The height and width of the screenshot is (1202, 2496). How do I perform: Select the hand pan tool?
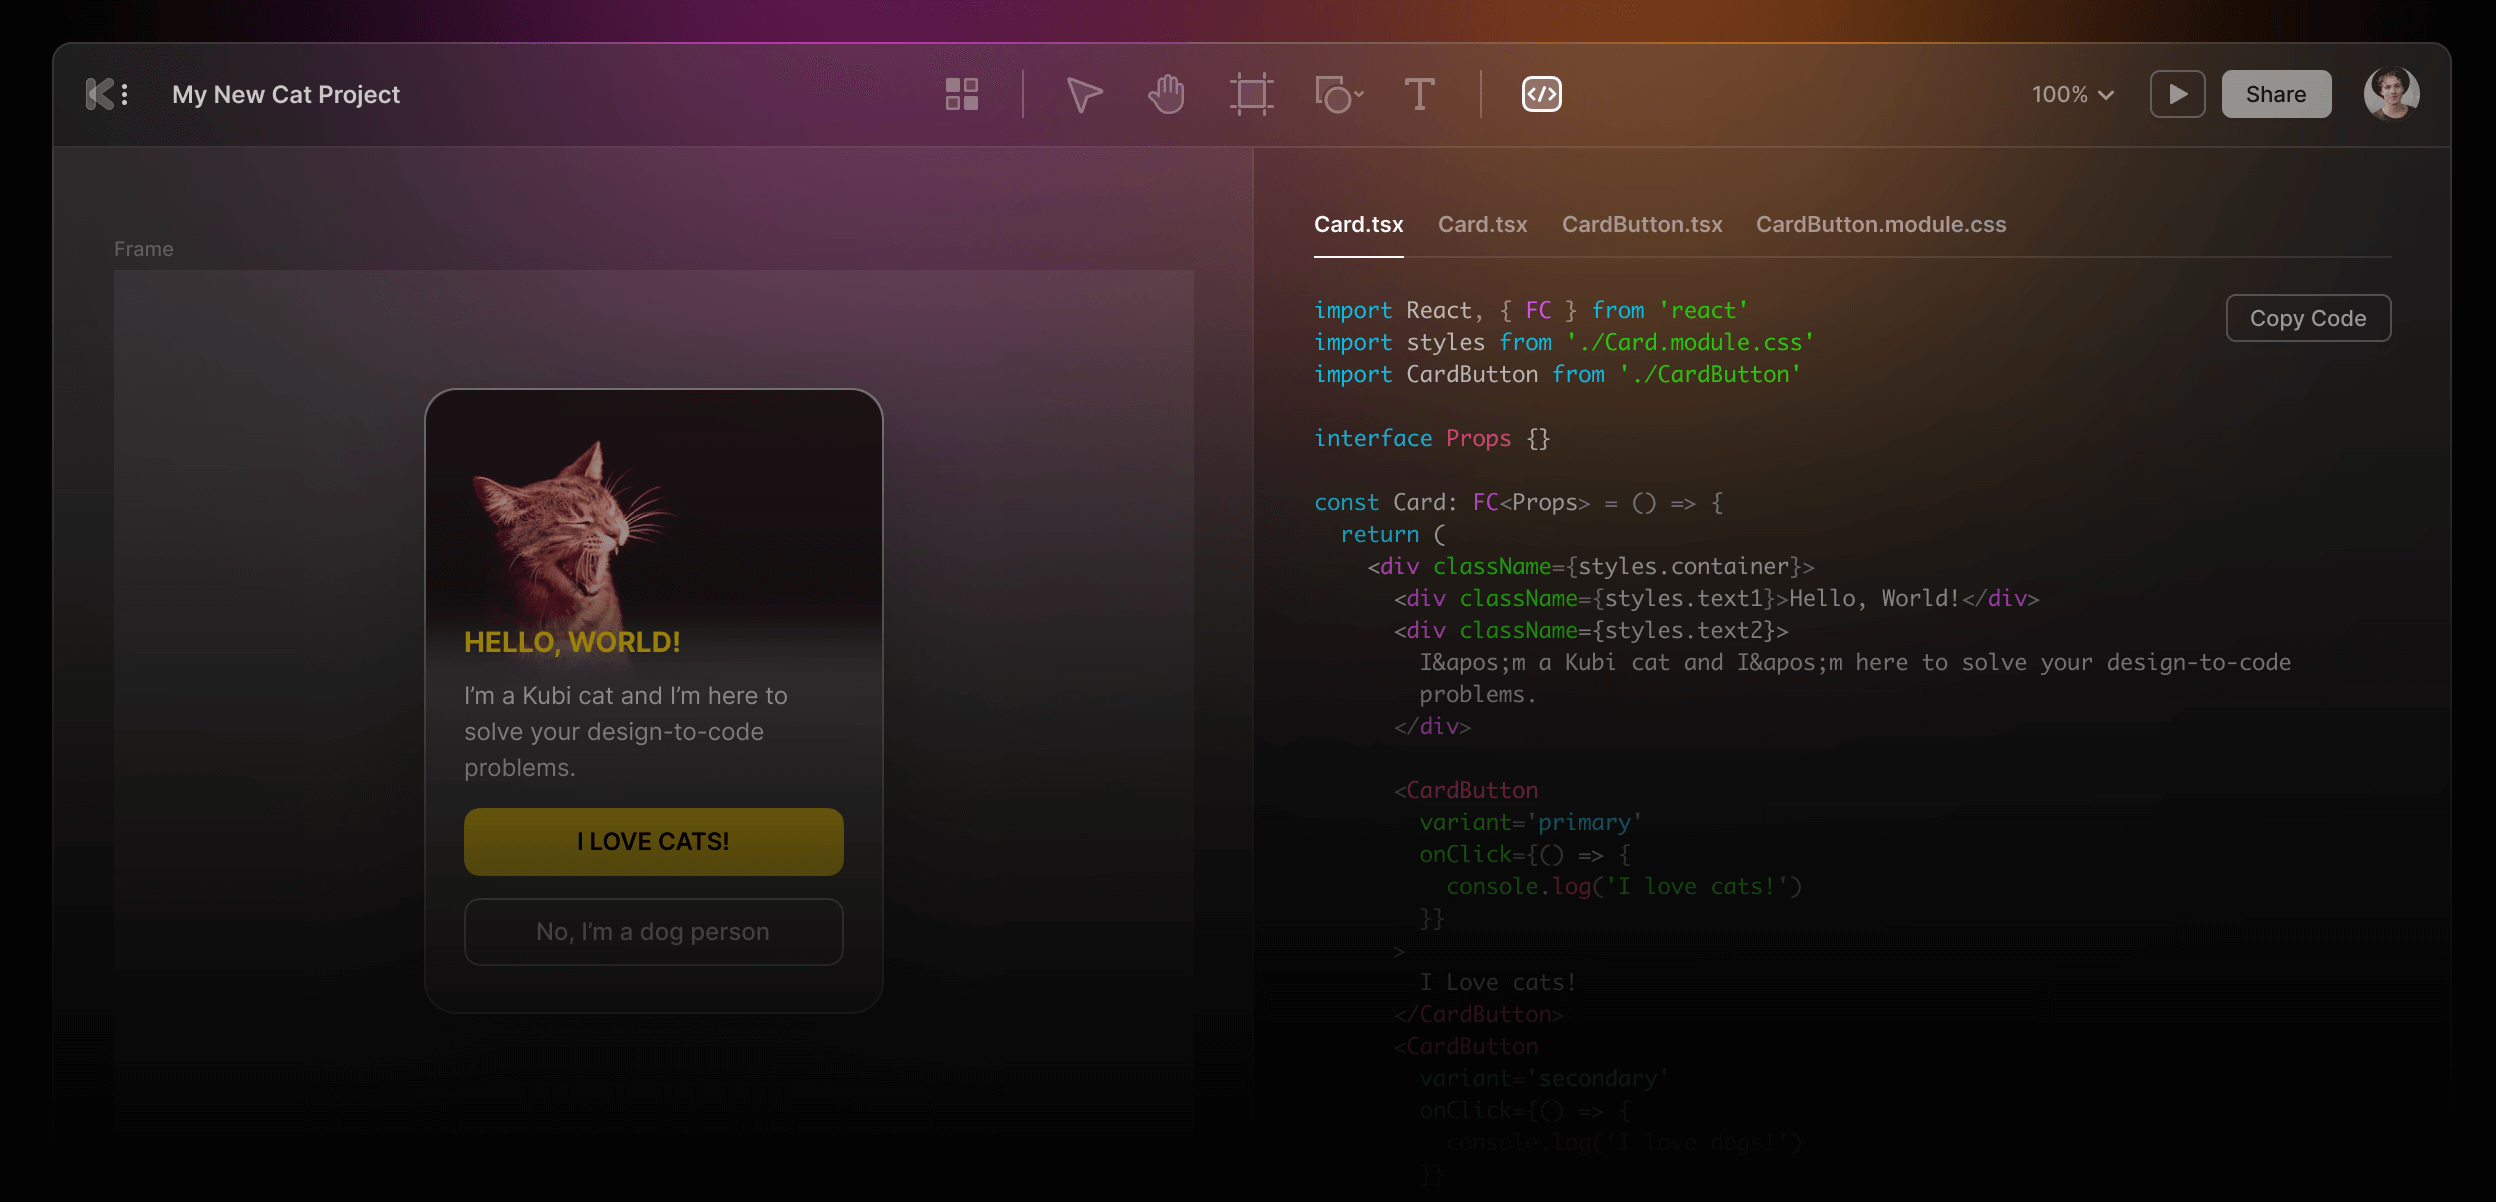[1166, 94]
